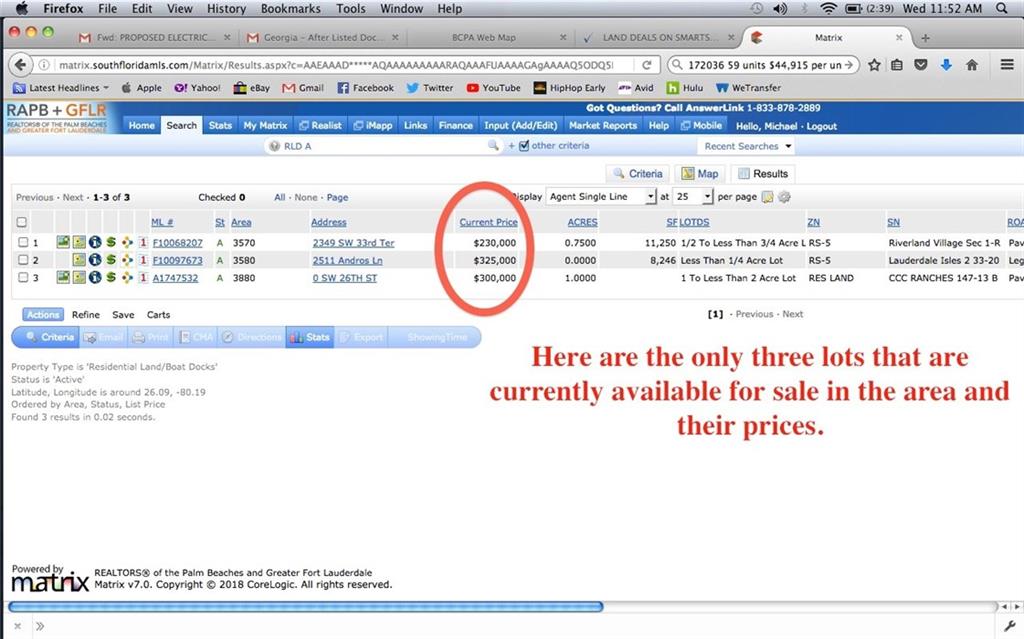Switch to the Map view tab

pos(699,173)
